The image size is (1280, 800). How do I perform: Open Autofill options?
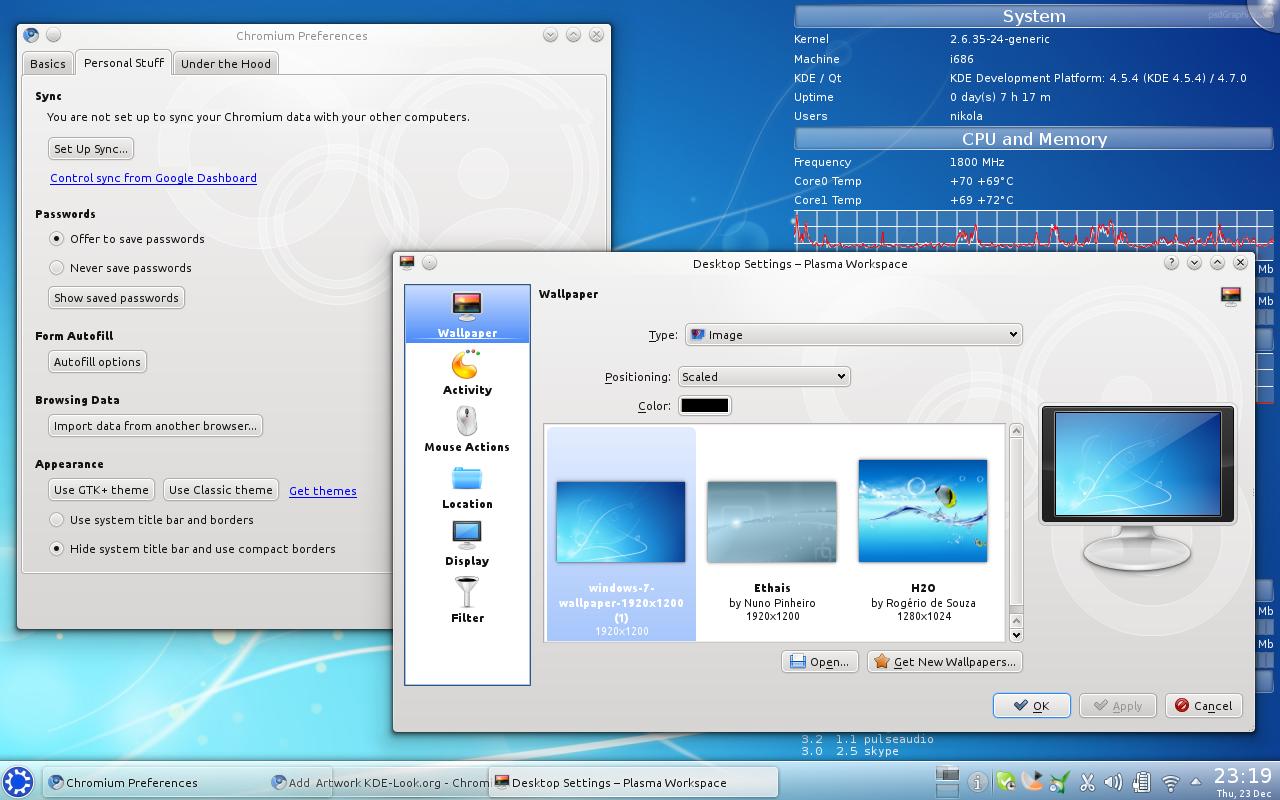tap(97, 362)
